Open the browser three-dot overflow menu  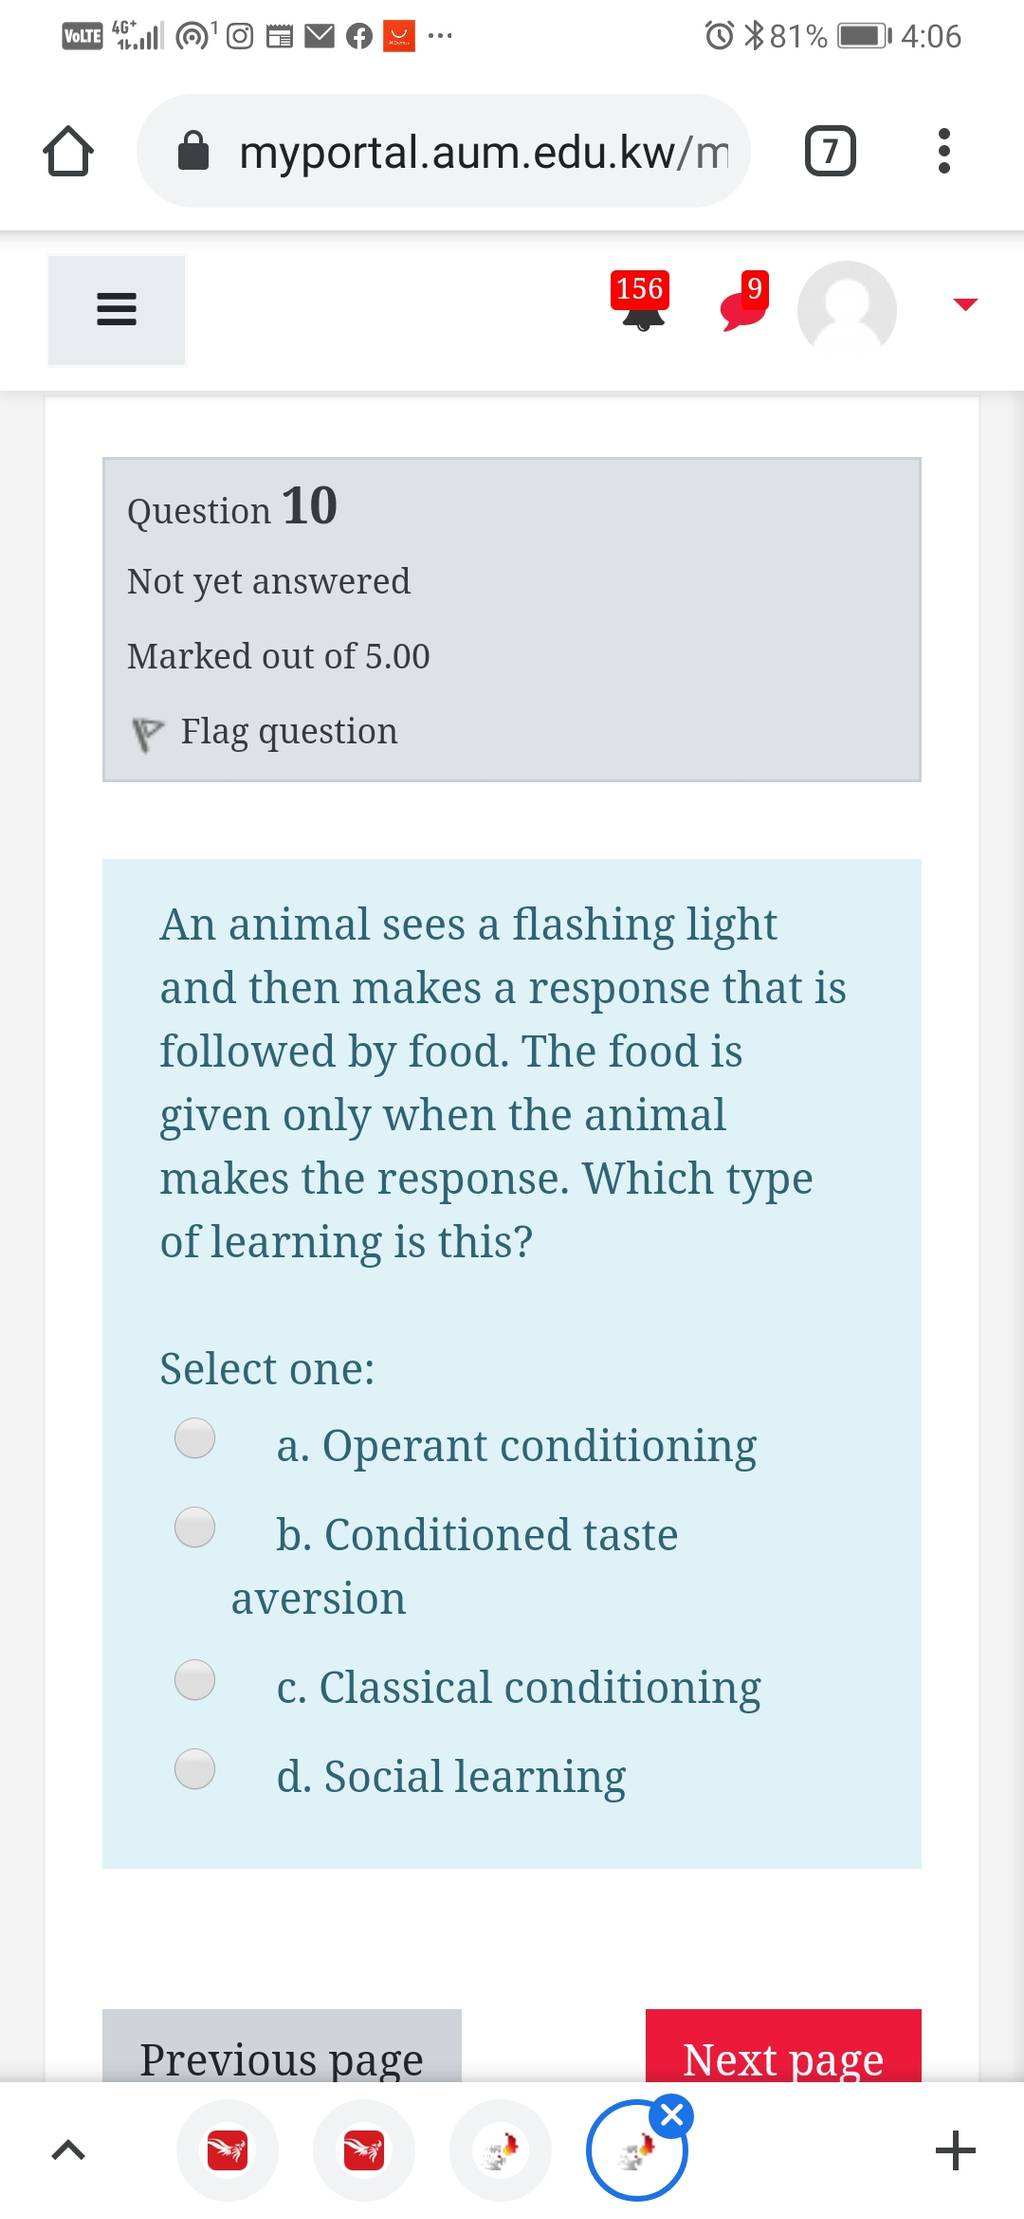(x=943, y=151)
